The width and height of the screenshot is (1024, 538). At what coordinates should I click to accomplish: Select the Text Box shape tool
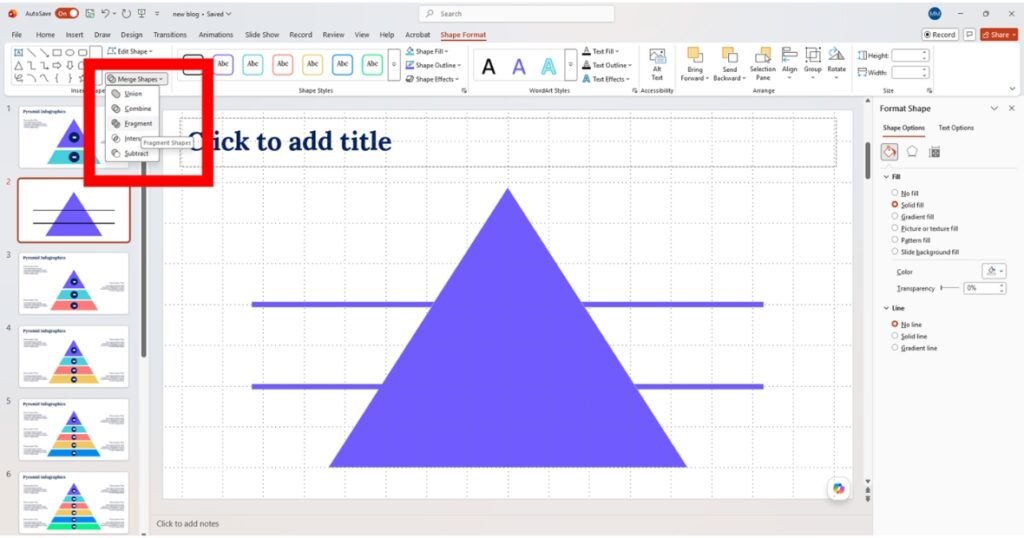(18, 52)
